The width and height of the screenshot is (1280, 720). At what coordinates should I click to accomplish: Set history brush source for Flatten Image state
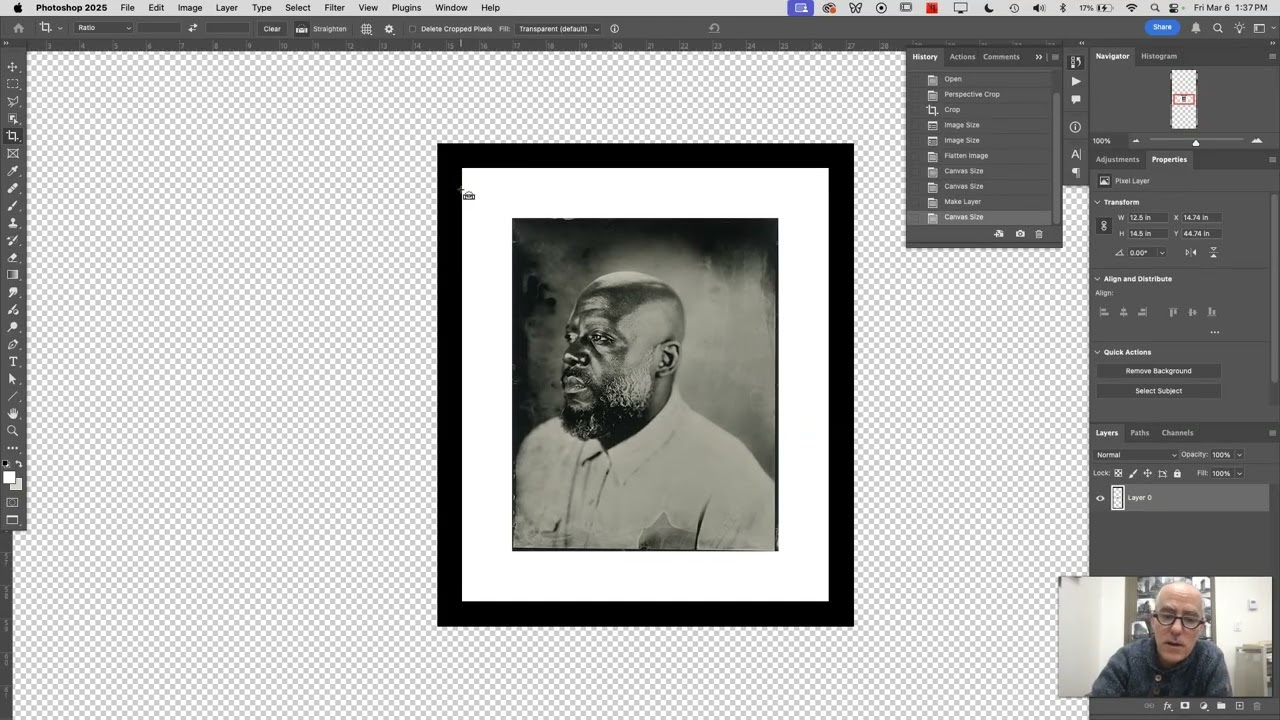coord(916,156)
